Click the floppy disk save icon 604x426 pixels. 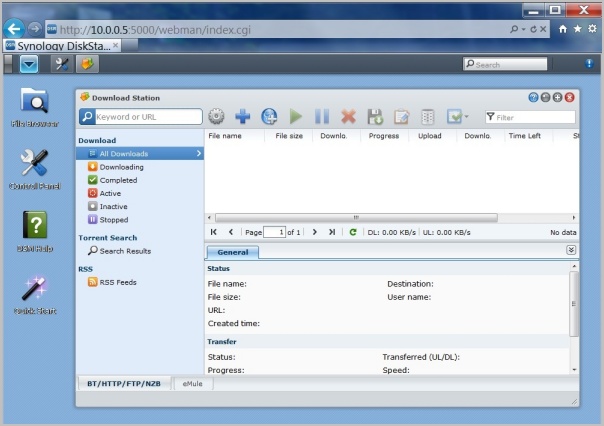[375, 116]
